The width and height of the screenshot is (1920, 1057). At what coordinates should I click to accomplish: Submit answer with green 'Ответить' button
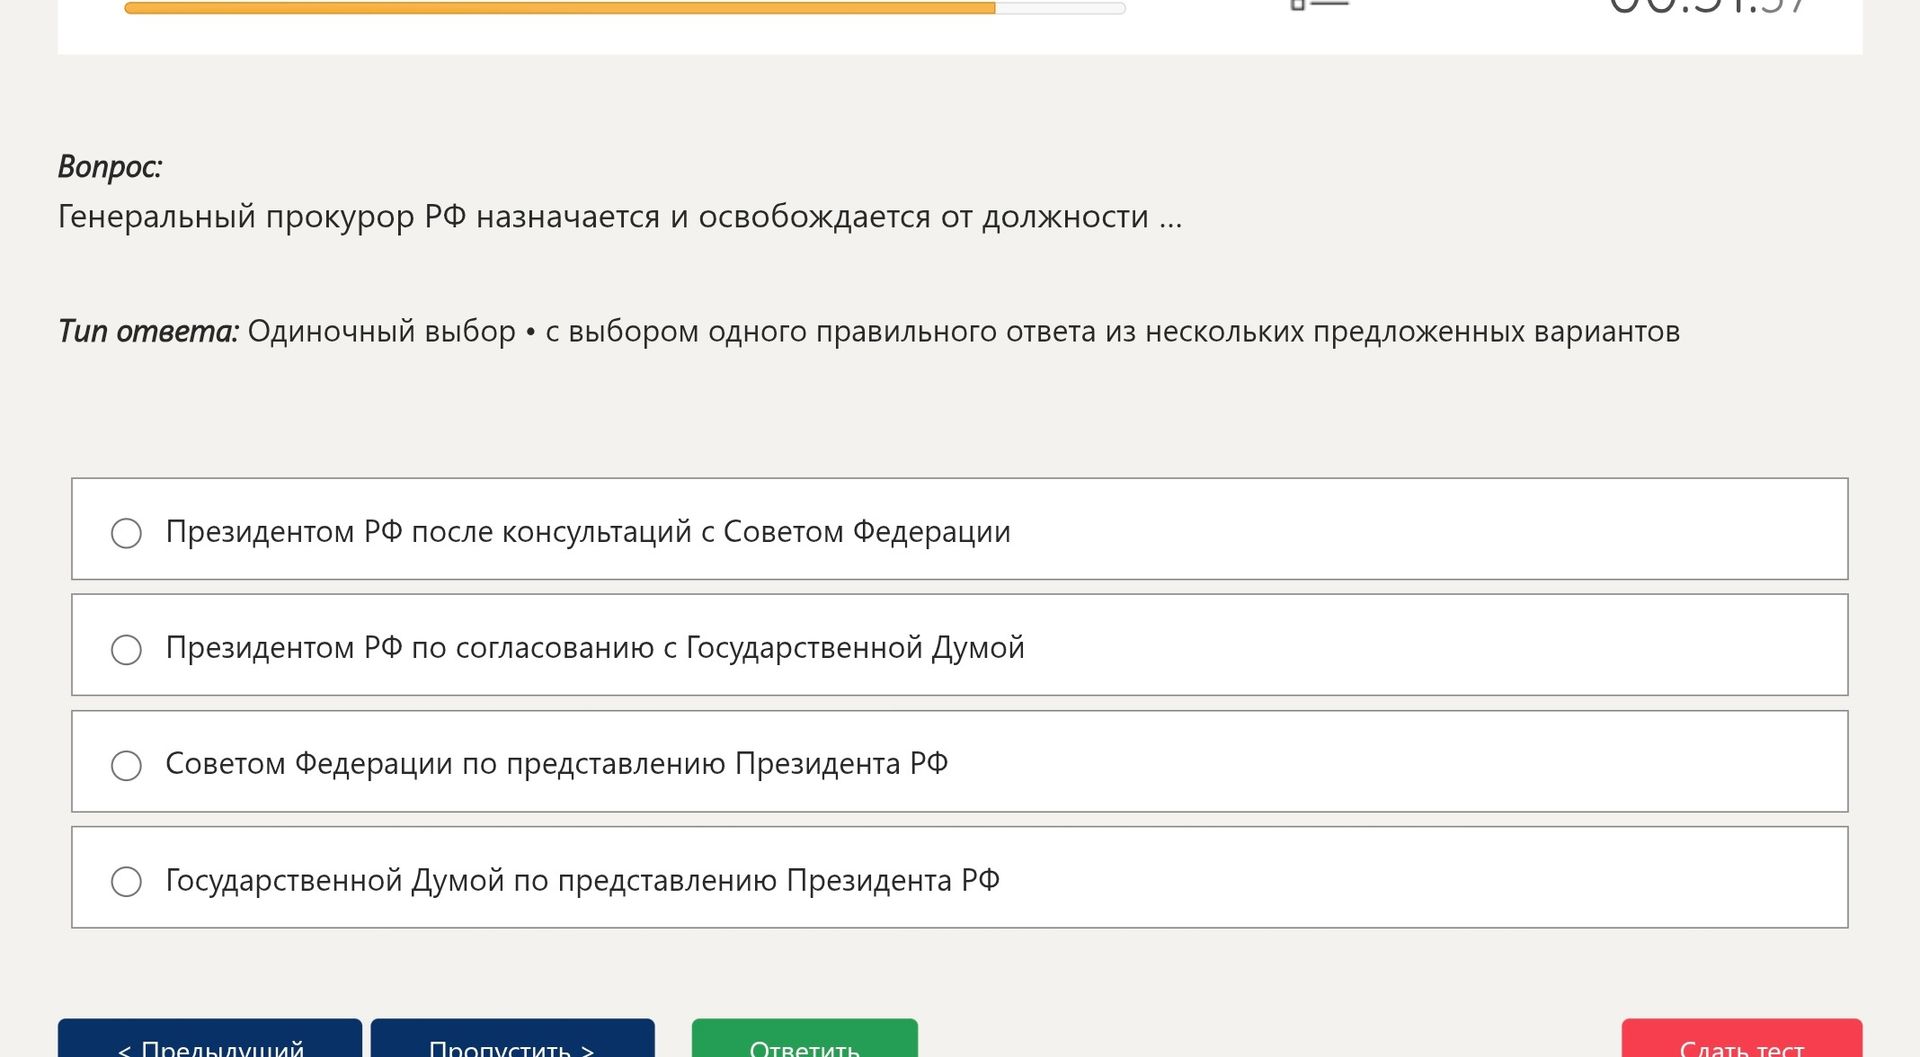pos(804,1038)
